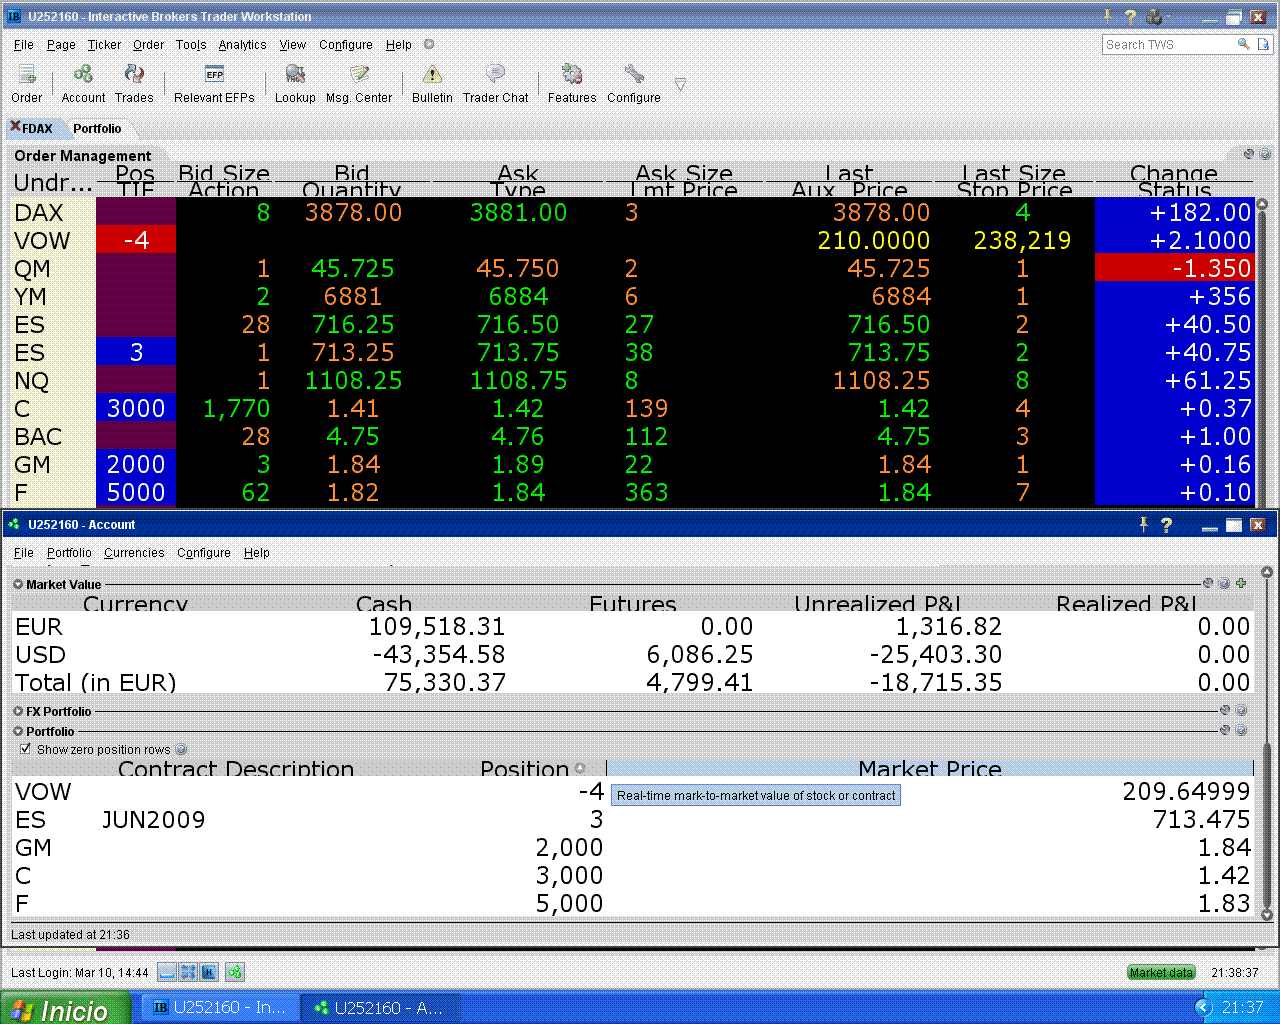The height and width of the screenshot is (1024, 1280).
Task: Click the ES JUN2009 contract row
Action: click(632, 820)
